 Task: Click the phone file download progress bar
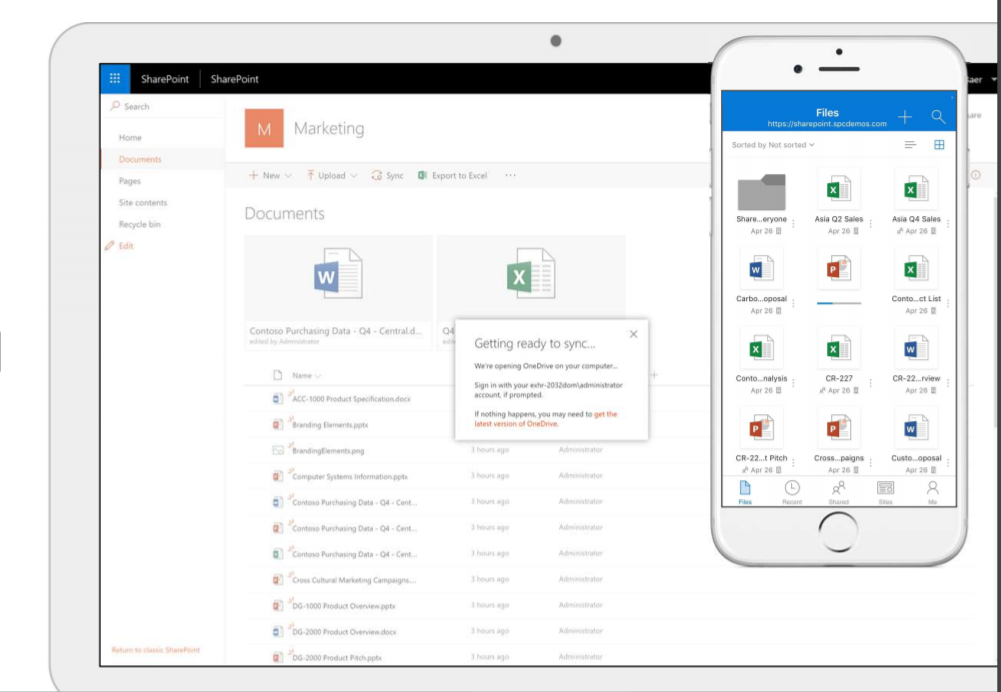[x=839, y=303]
